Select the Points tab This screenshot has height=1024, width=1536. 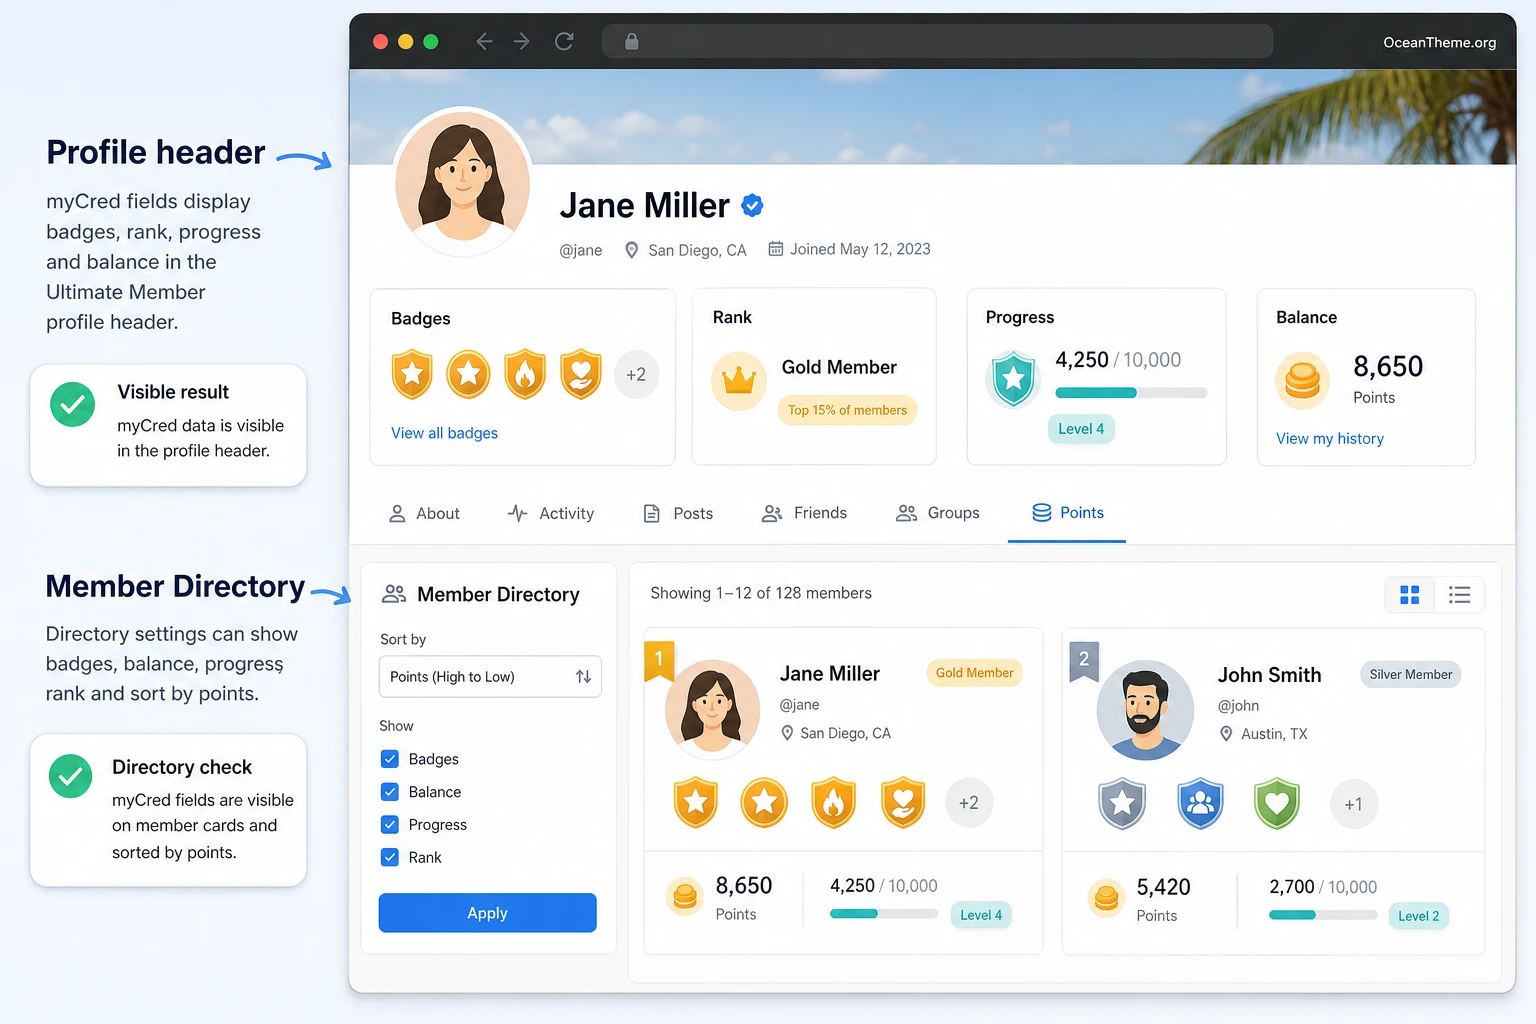pyautogui.click(x=1068, y=513)
